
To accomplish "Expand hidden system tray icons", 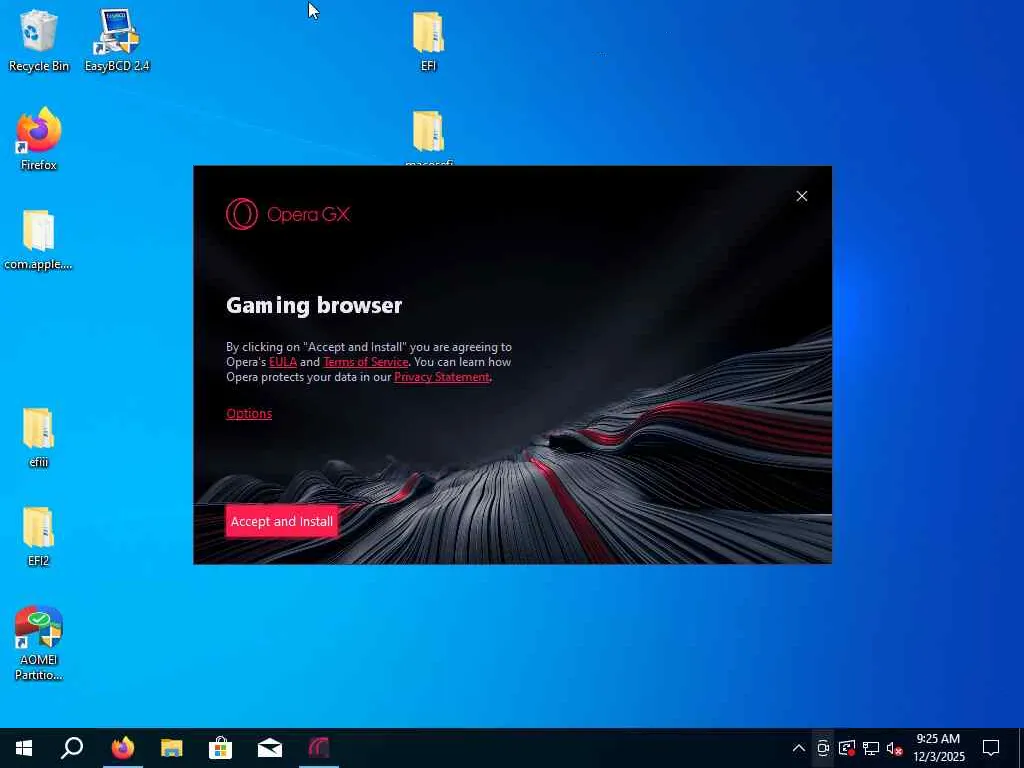I will [x=799, y=748].
